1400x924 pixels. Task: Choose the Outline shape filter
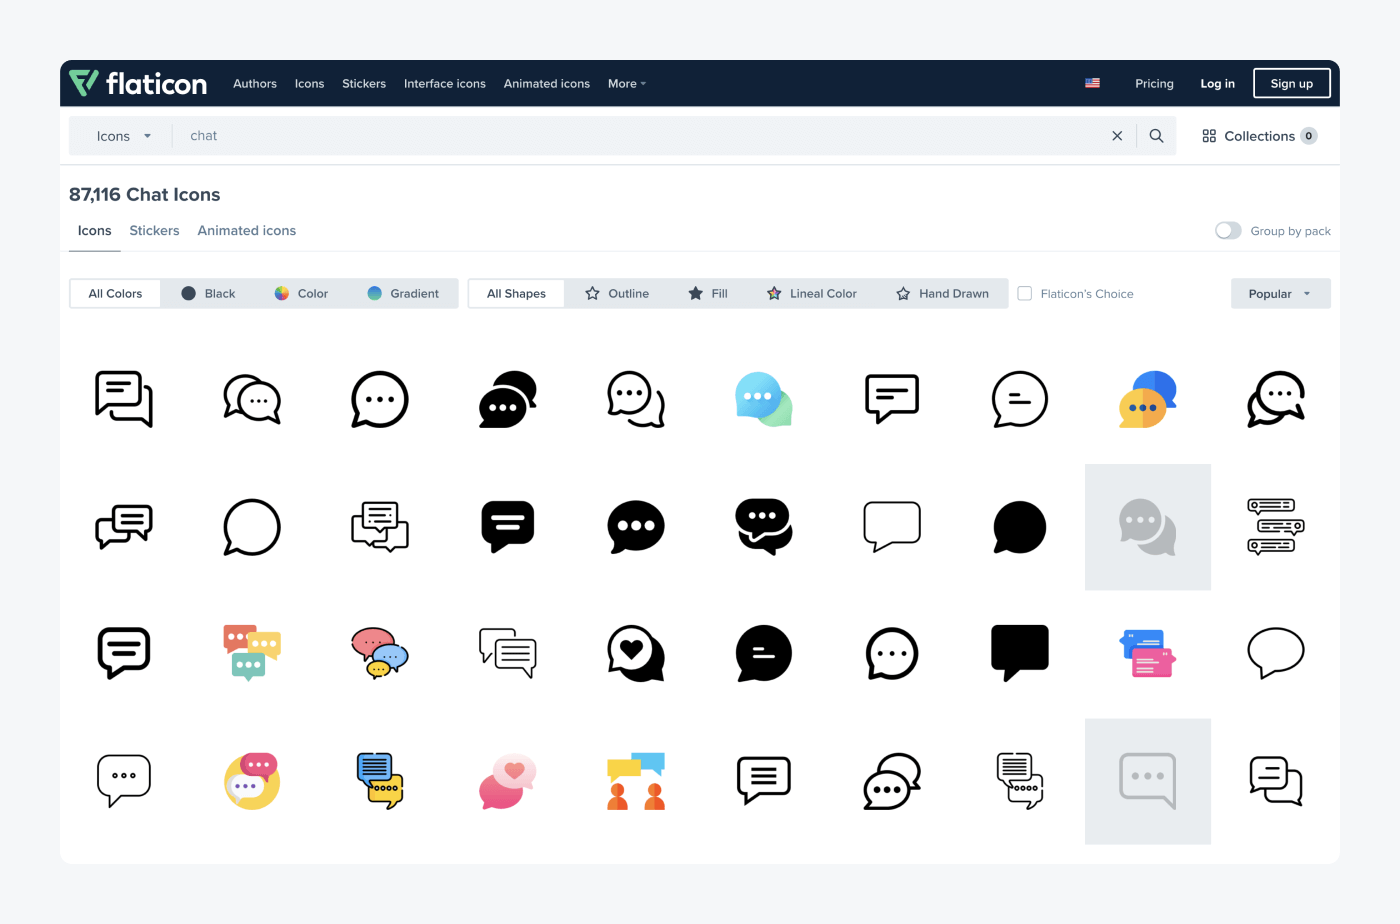click(x=618, y=293)
